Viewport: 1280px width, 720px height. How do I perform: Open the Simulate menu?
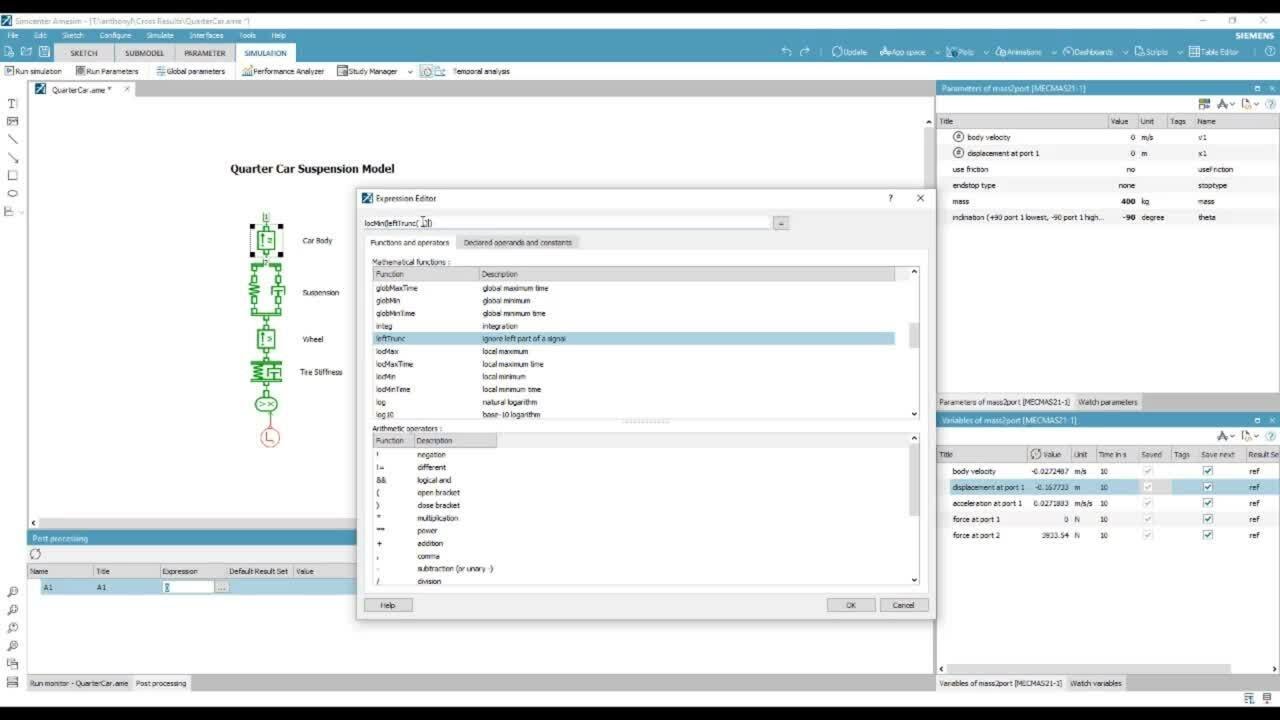click(x=160, y=35)
